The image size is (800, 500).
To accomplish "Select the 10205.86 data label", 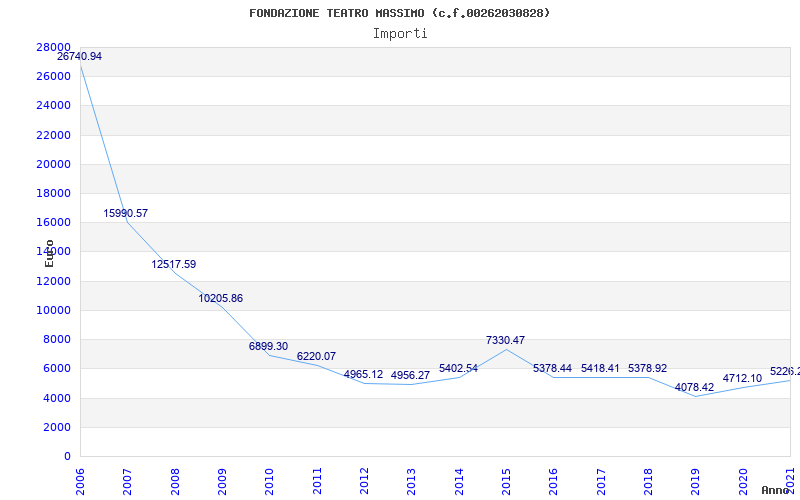I will click(x=220, y=298).
